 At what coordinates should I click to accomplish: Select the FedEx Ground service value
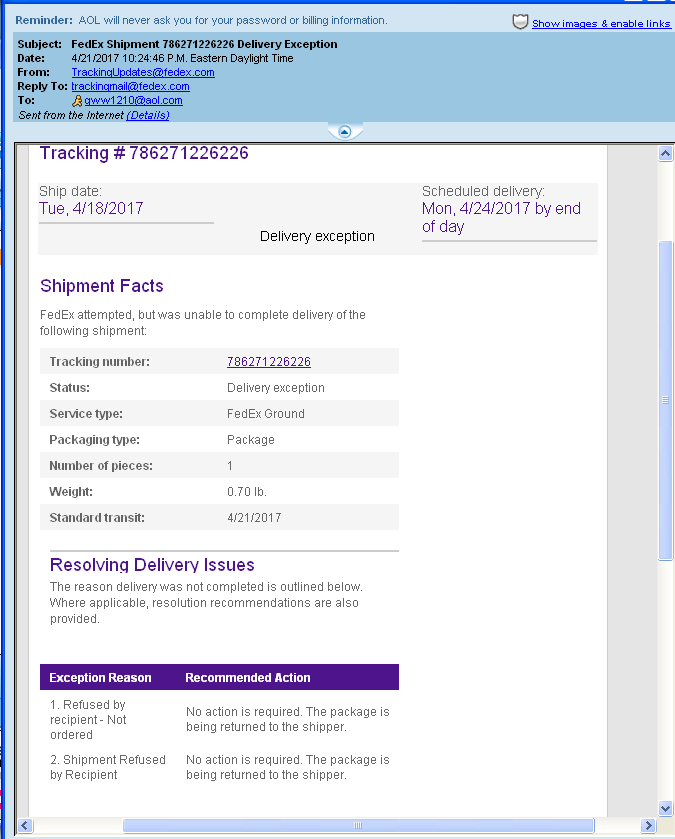266,414
